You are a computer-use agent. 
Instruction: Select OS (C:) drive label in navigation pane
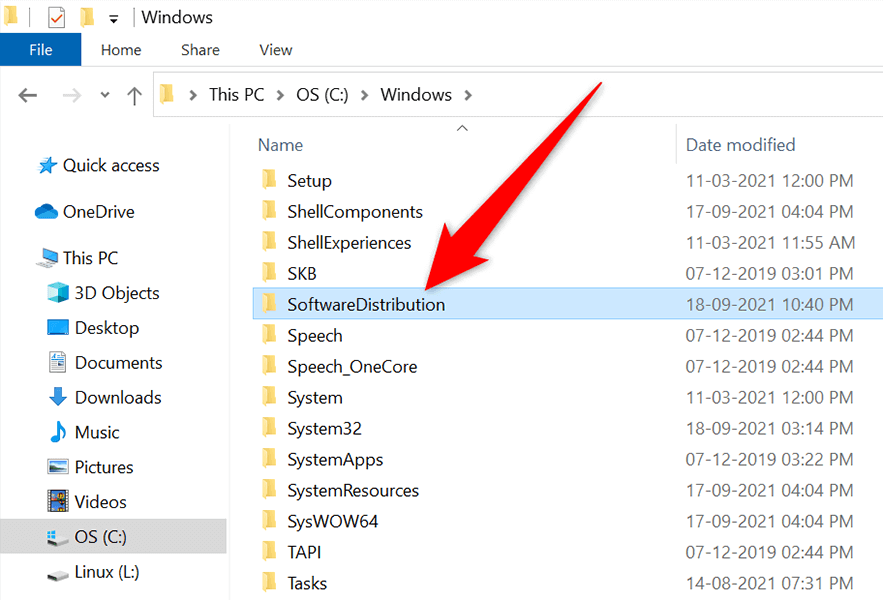pyautogui.click(x=100, y=537)
